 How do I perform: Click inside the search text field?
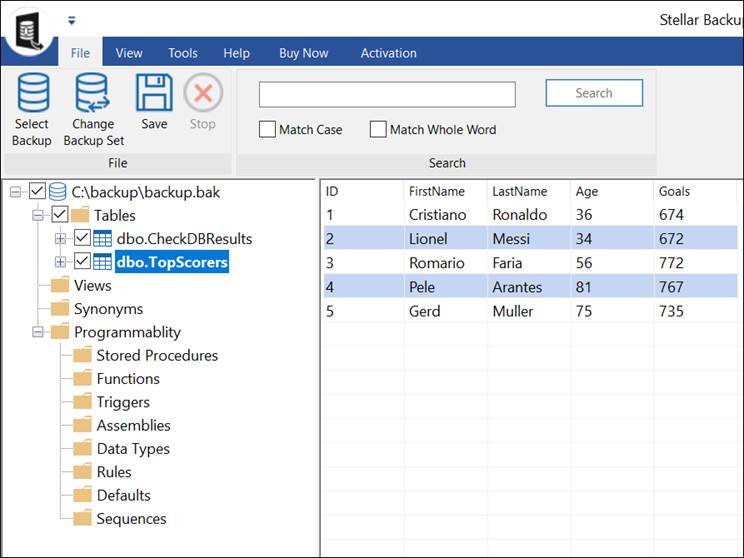pyautogui.click(x=387, y=94)
